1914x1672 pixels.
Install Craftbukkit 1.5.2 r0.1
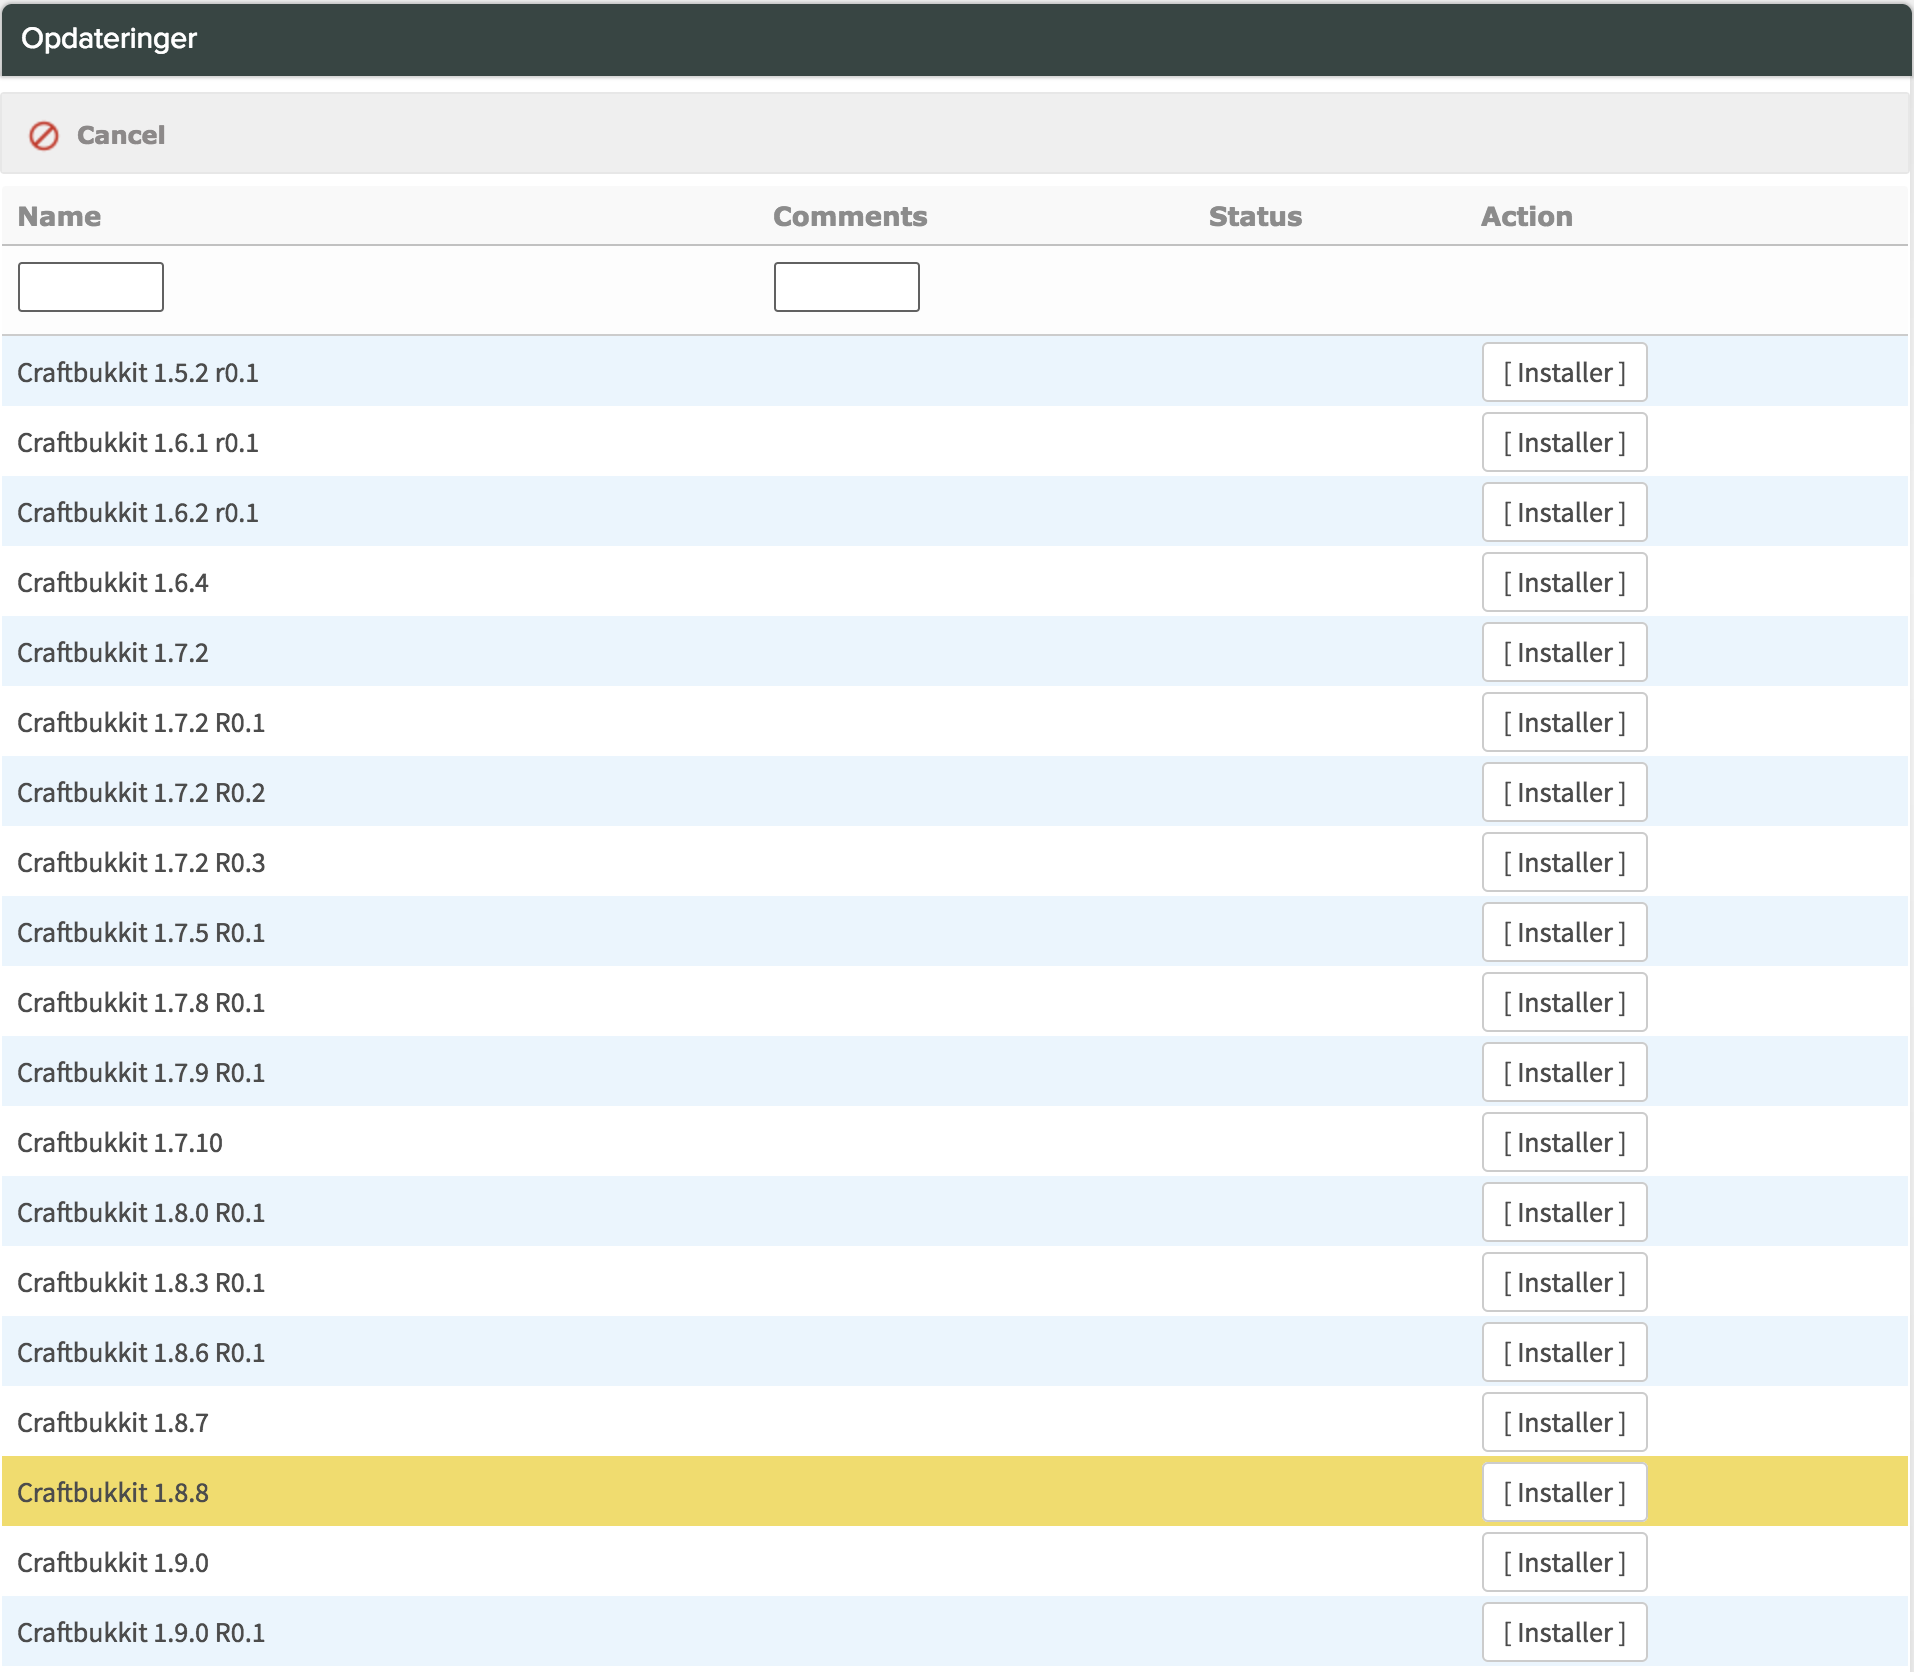click(x=1565, y=372)
